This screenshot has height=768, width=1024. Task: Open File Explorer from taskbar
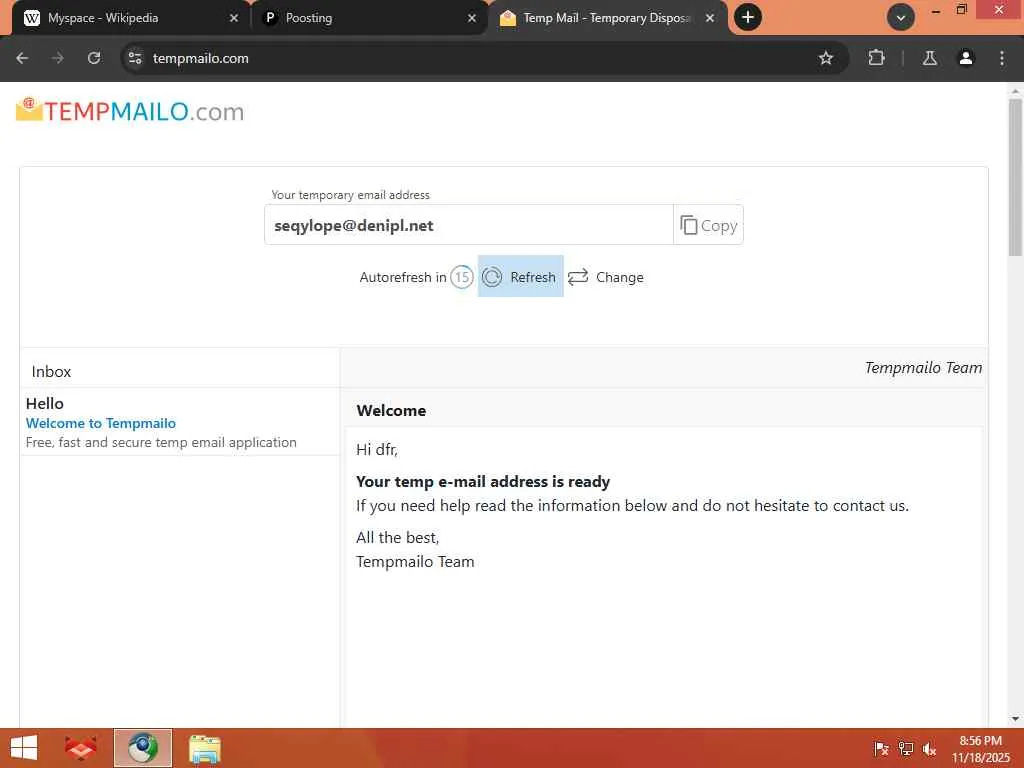(x=205, y=748)
